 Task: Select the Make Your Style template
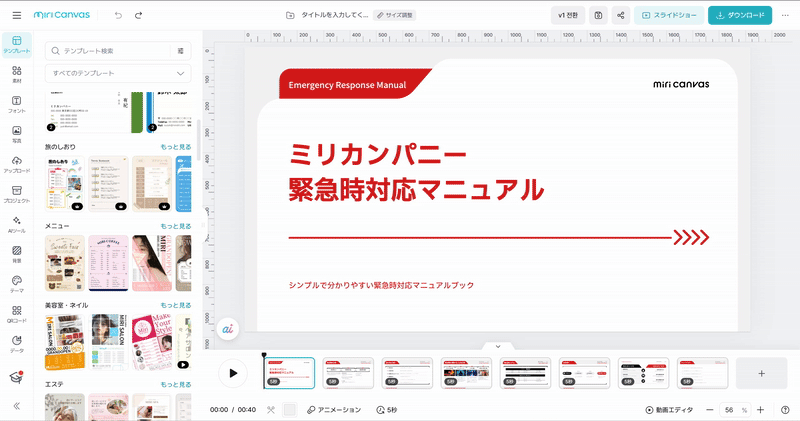152,342
